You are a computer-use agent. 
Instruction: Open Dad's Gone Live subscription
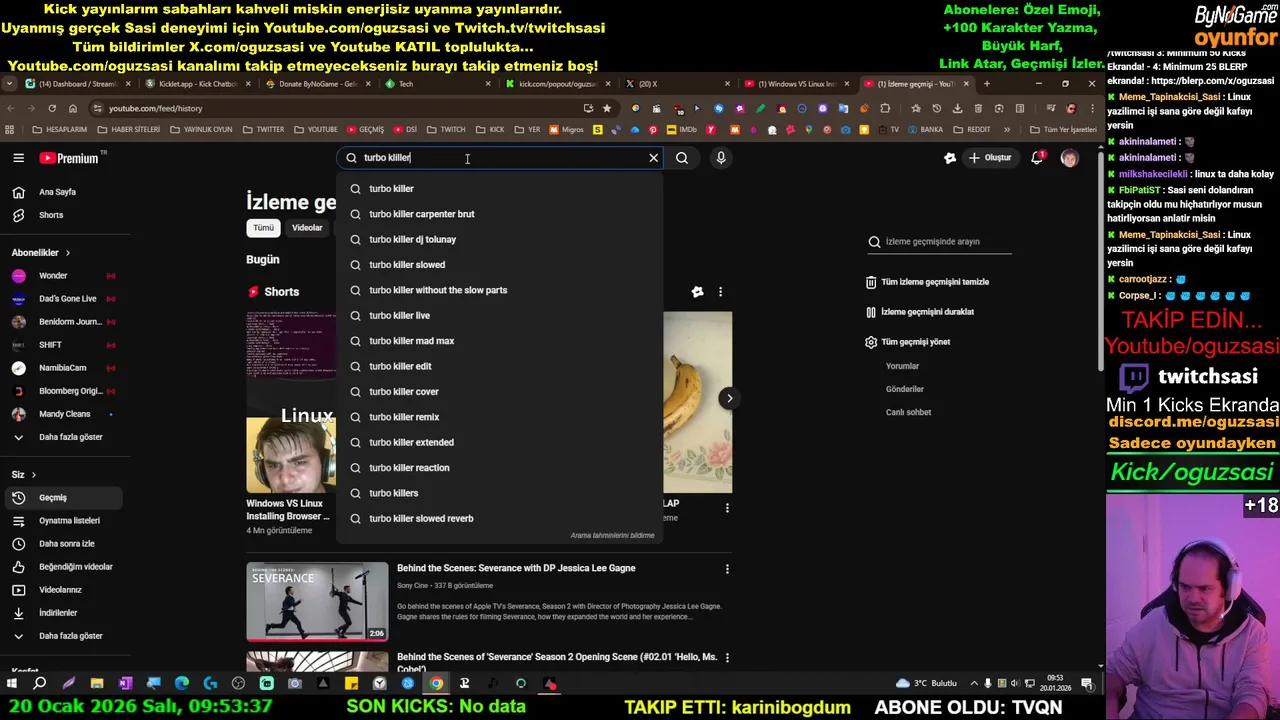tap(65, 299)
